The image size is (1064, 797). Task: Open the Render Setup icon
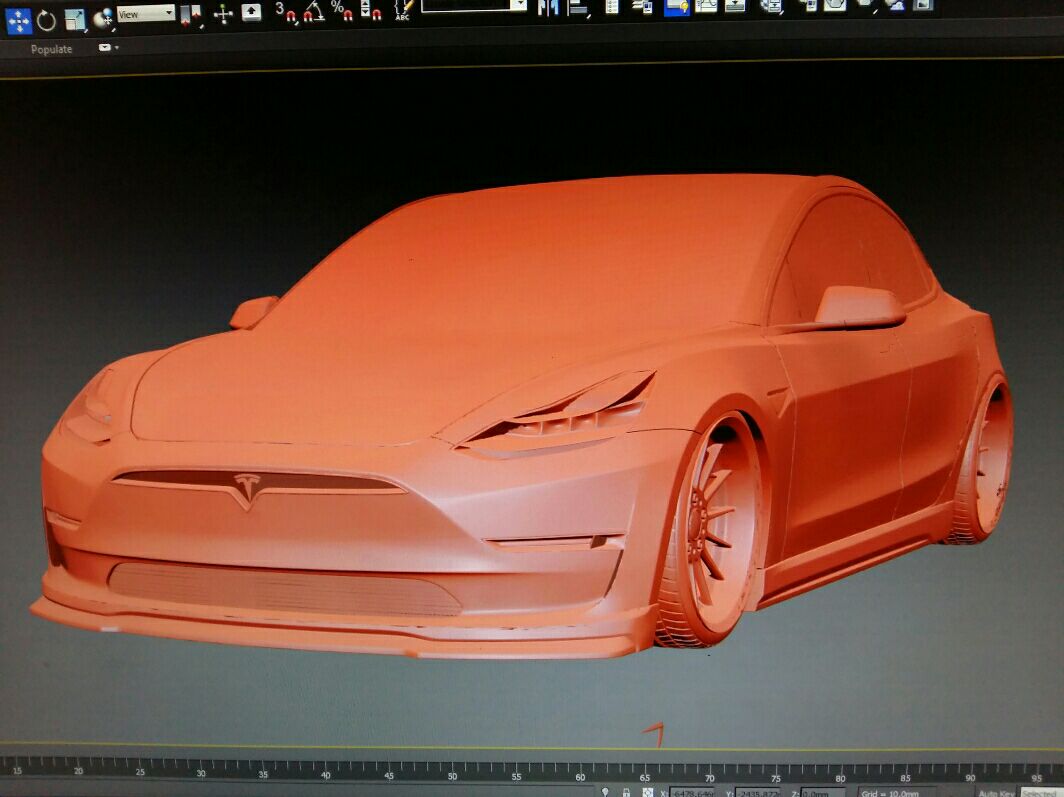(808, 5)
